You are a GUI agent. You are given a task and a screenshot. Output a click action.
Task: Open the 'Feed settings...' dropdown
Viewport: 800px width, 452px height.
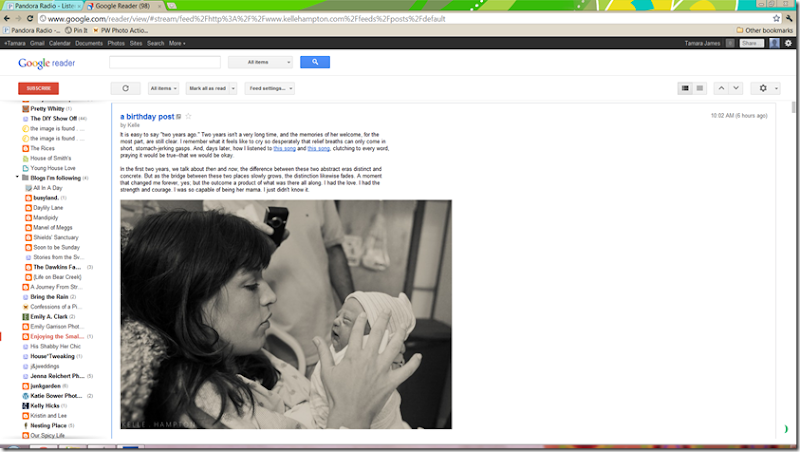click(269, 88)
